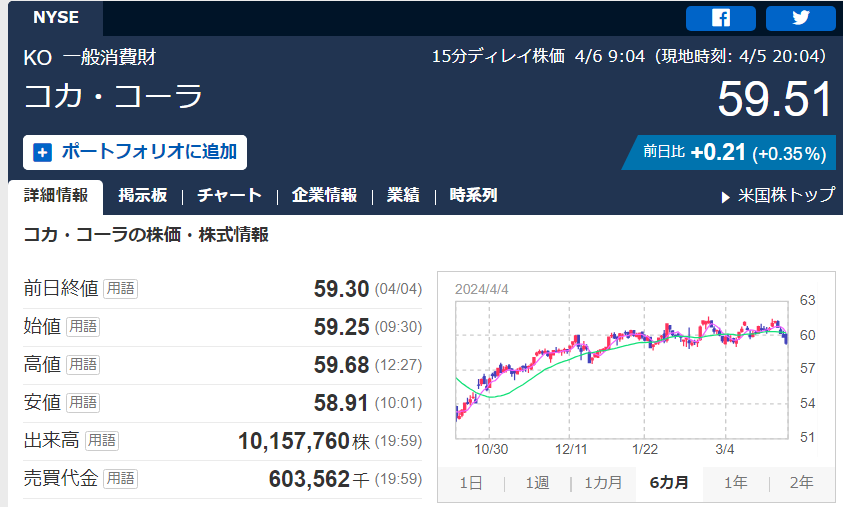Viewport: 843px width, 507px height.
Task: Open the 詳細情報 tab
Action: click(x=56, y=195)
